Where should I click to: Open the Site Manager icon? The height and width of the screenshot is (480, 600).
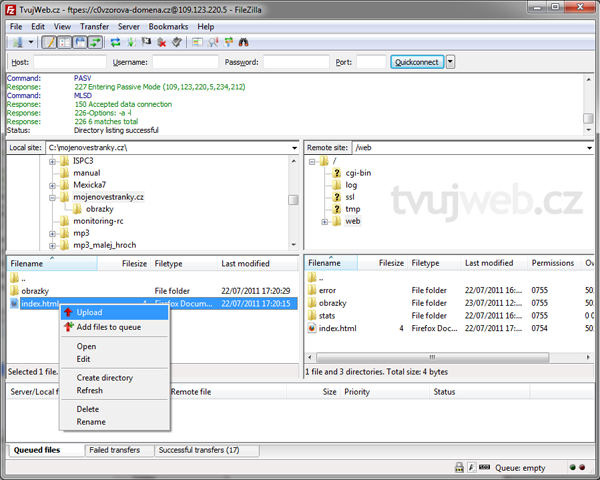[18, 42]
